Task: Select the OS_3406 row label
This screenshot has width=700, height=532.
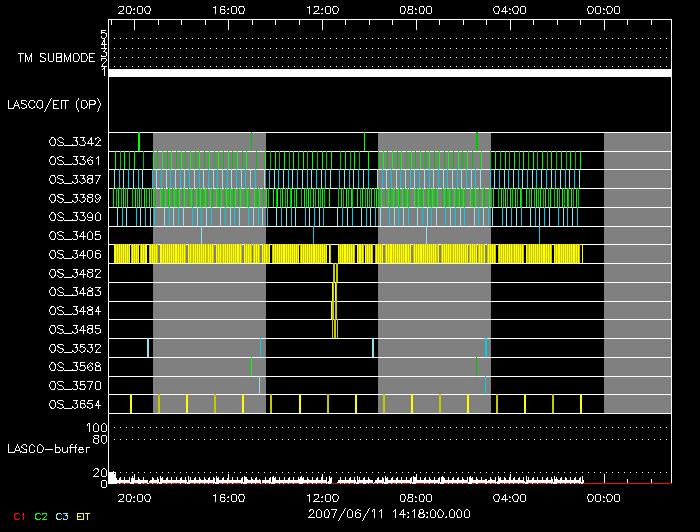Action: coord(75,254)
